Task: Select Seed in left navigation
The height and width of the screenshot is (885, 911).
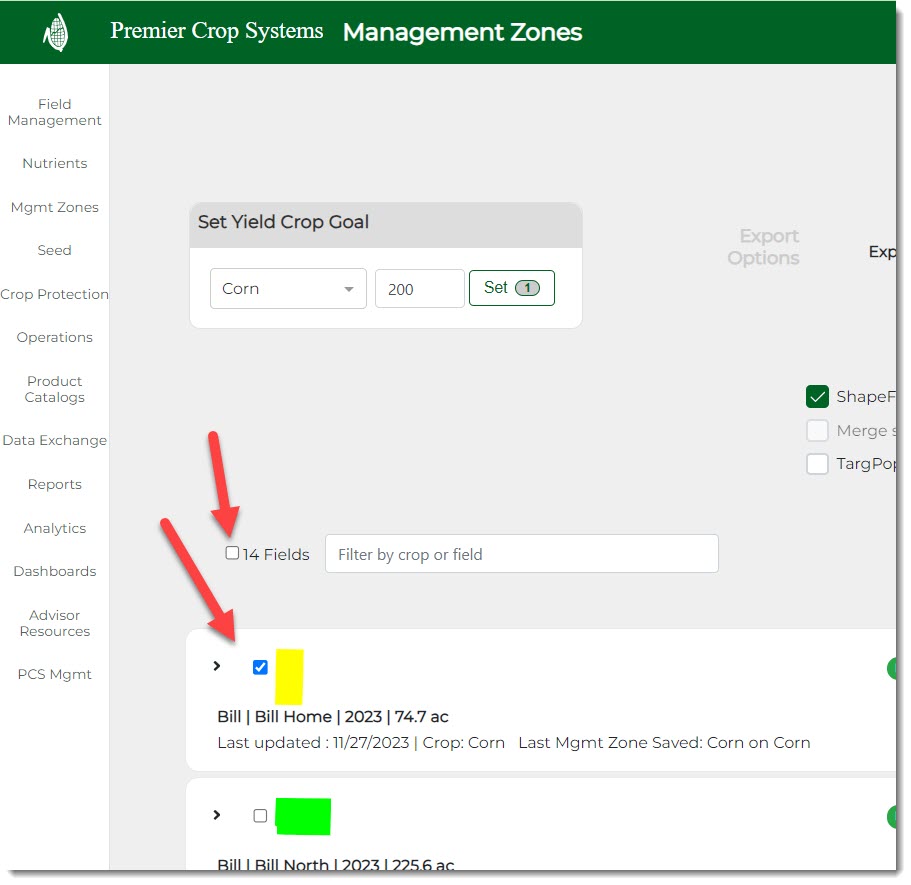Action: tap(55, 250)
